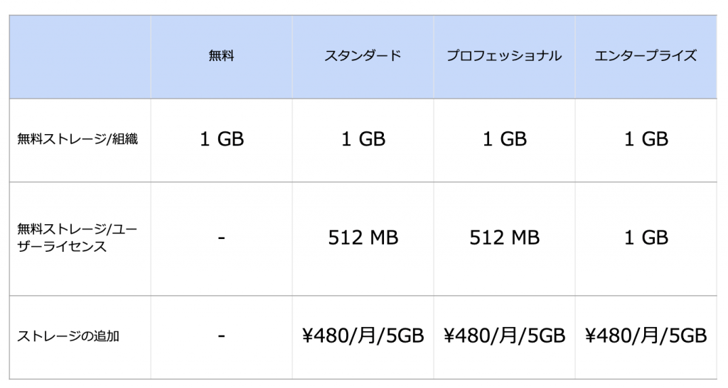Click the 無料 column header
The width and height of the screenshot is (728, 388).
point(221,56)
